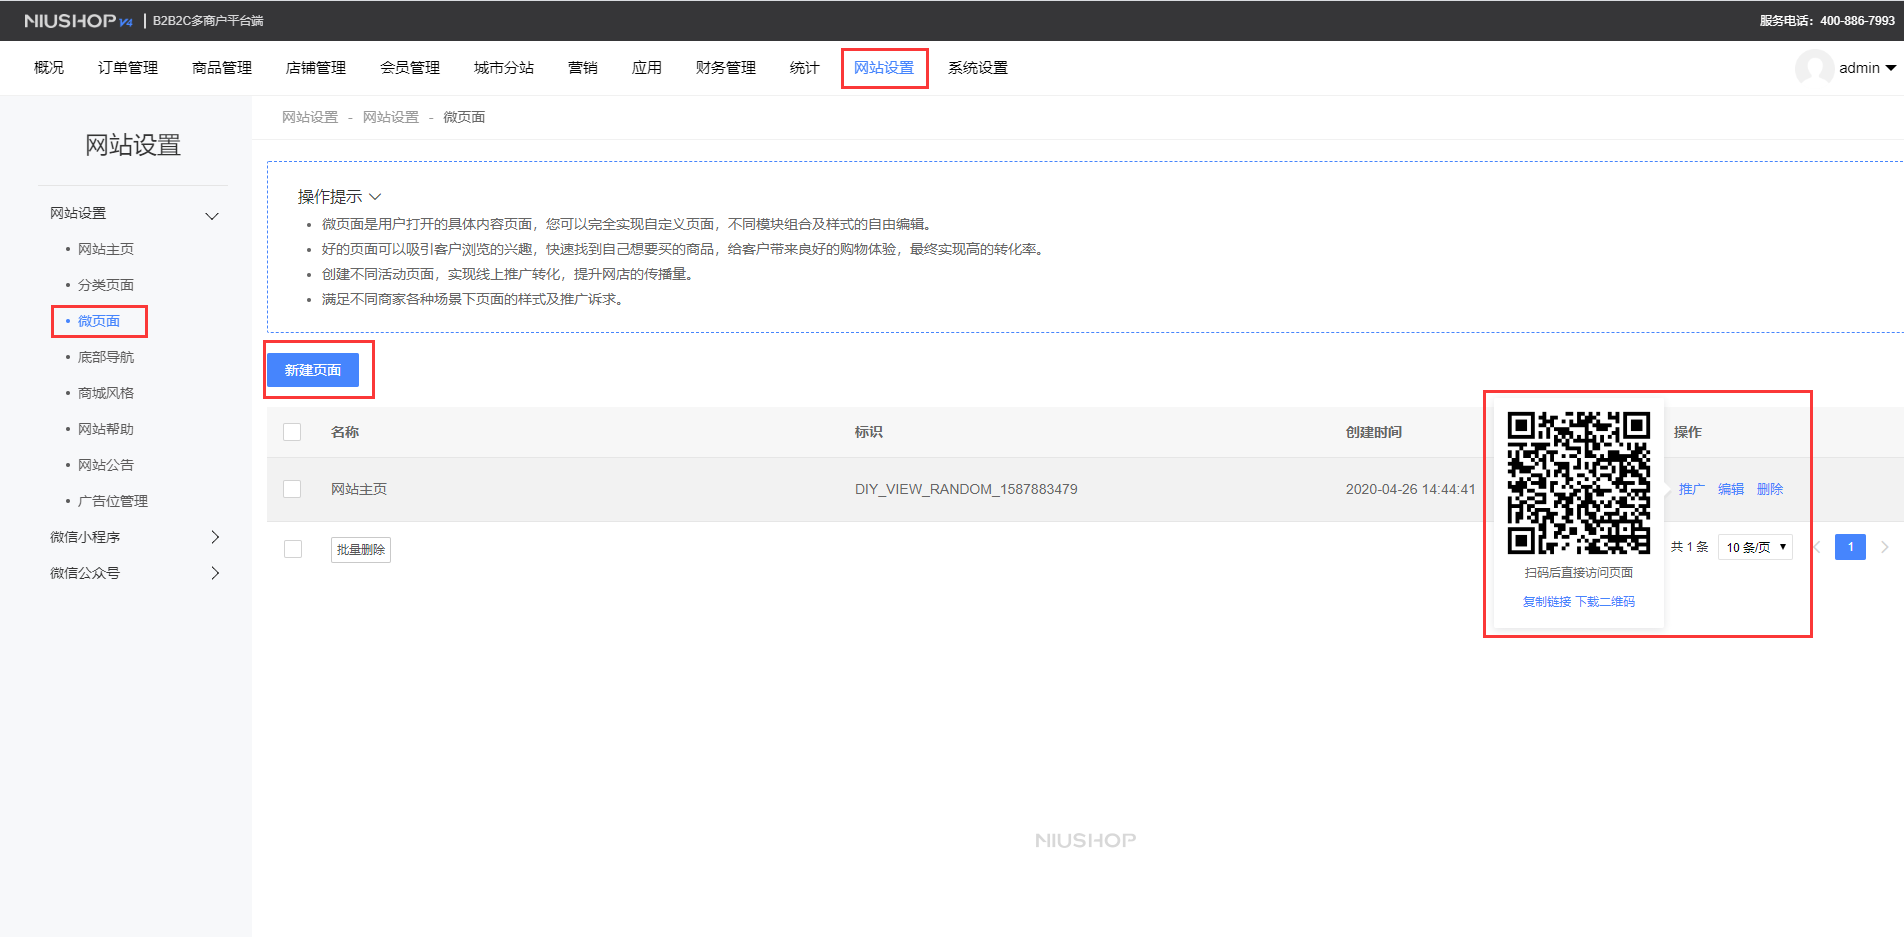Select page 1 in the pagination
The image size is (1904, 937).
tap(1850, 547)
